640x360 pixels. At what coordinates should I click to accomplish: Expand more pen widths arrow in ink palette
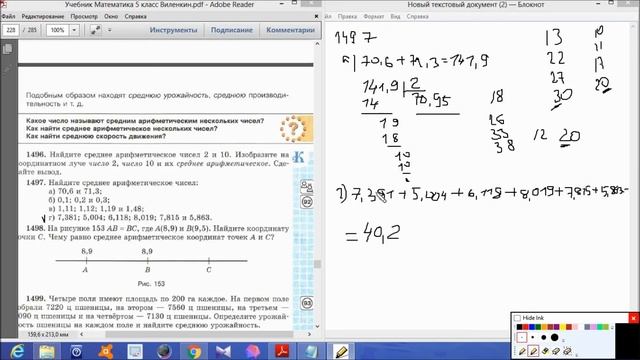tap(564, 340)
